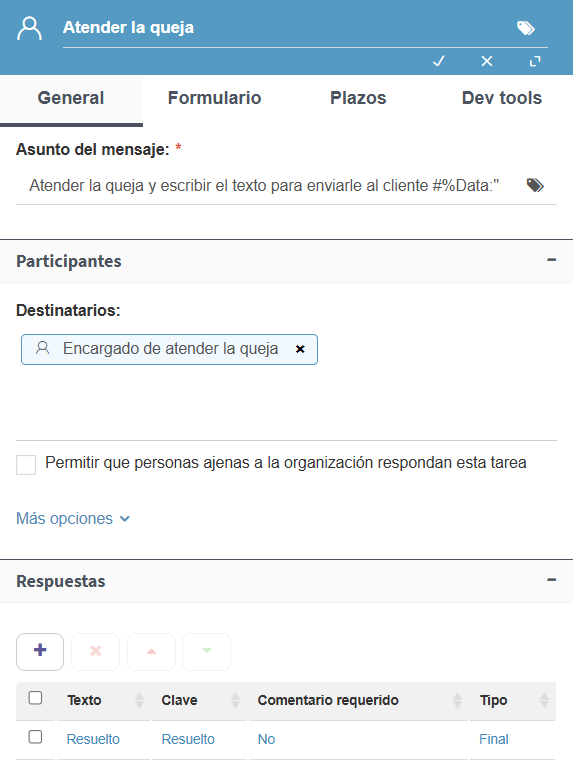Screen dimensions: 573x774
Task: Click the move response down arrow button
Action: [x=206, y=652]
